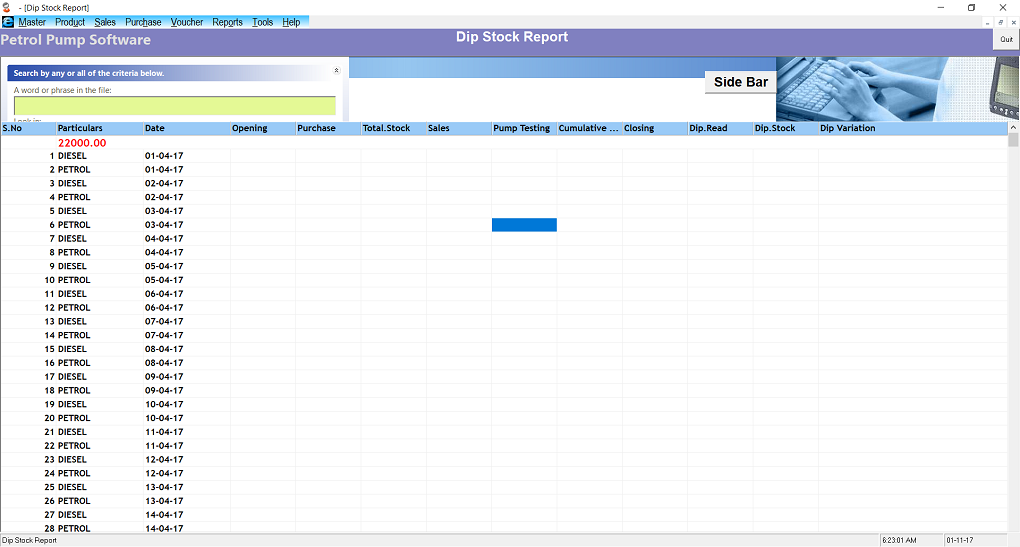
Task: Open the Master menu
Action: tap(32, 22)
